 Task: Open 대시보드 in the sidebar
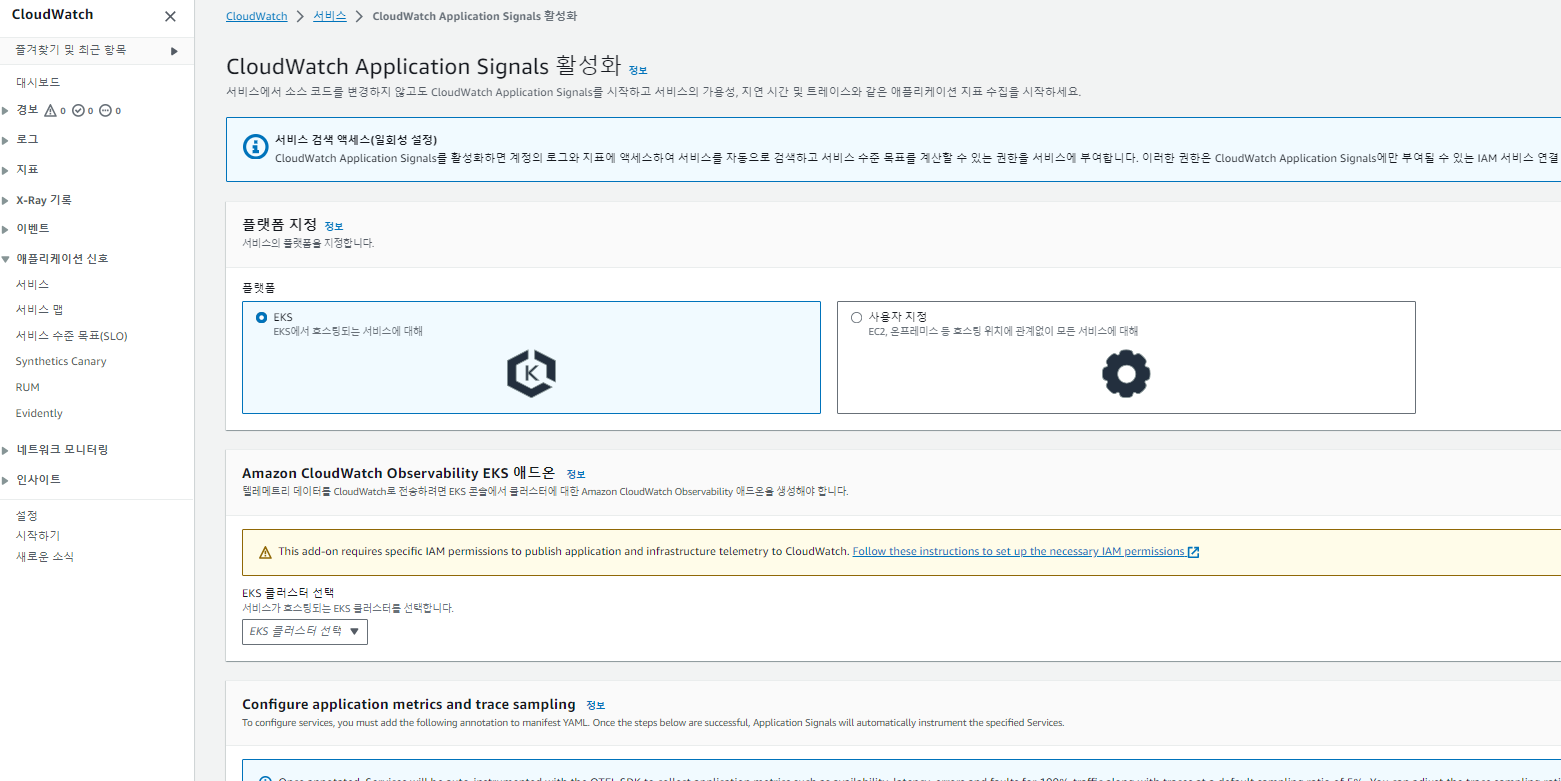click(x=38, y=82)
